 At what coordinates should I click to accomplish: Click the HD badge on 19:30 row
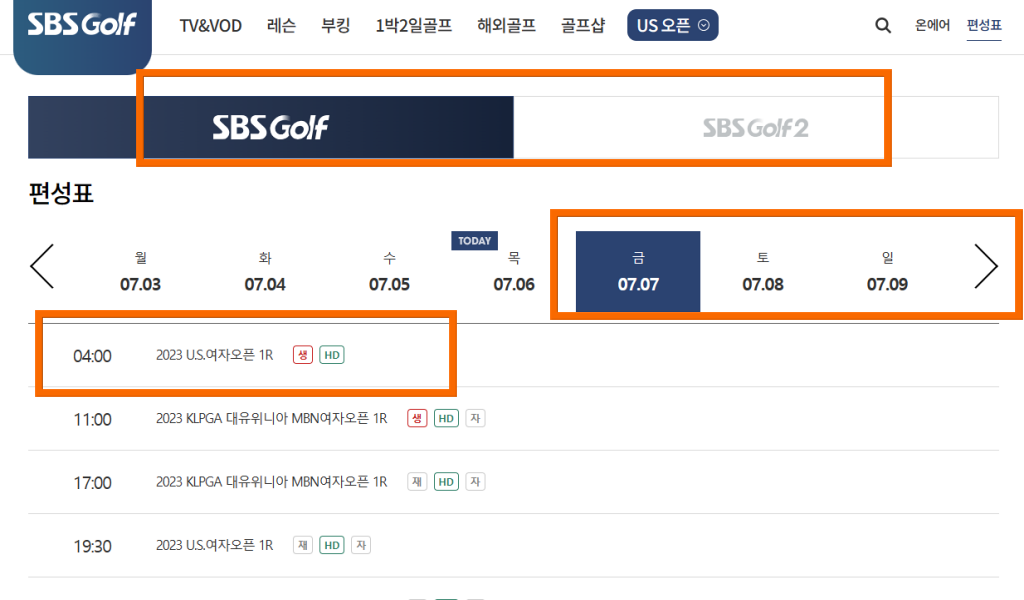pyautogui.click(x=332, y=545)
